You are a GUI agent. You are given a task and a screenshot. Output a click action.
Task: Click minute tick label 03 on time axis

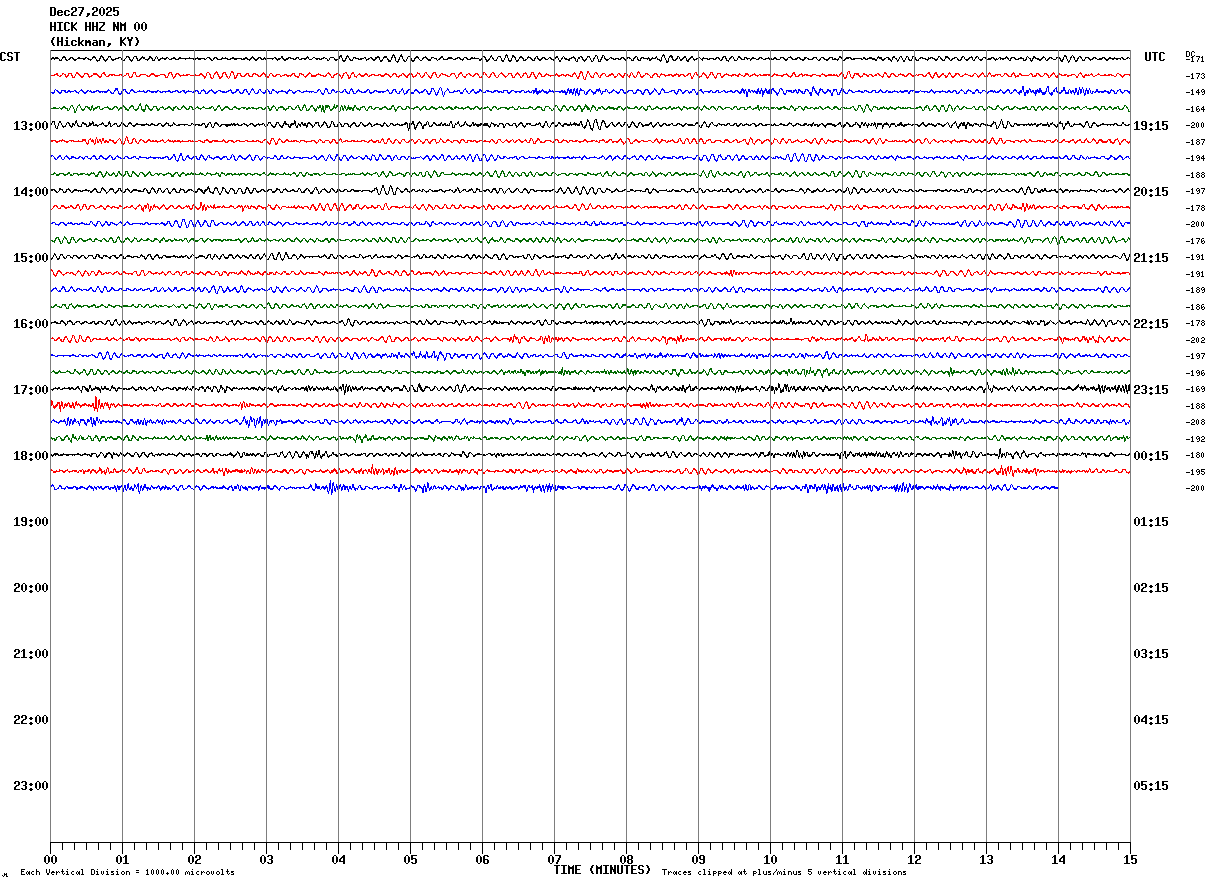pyautogui.click(x=267, y=860)
